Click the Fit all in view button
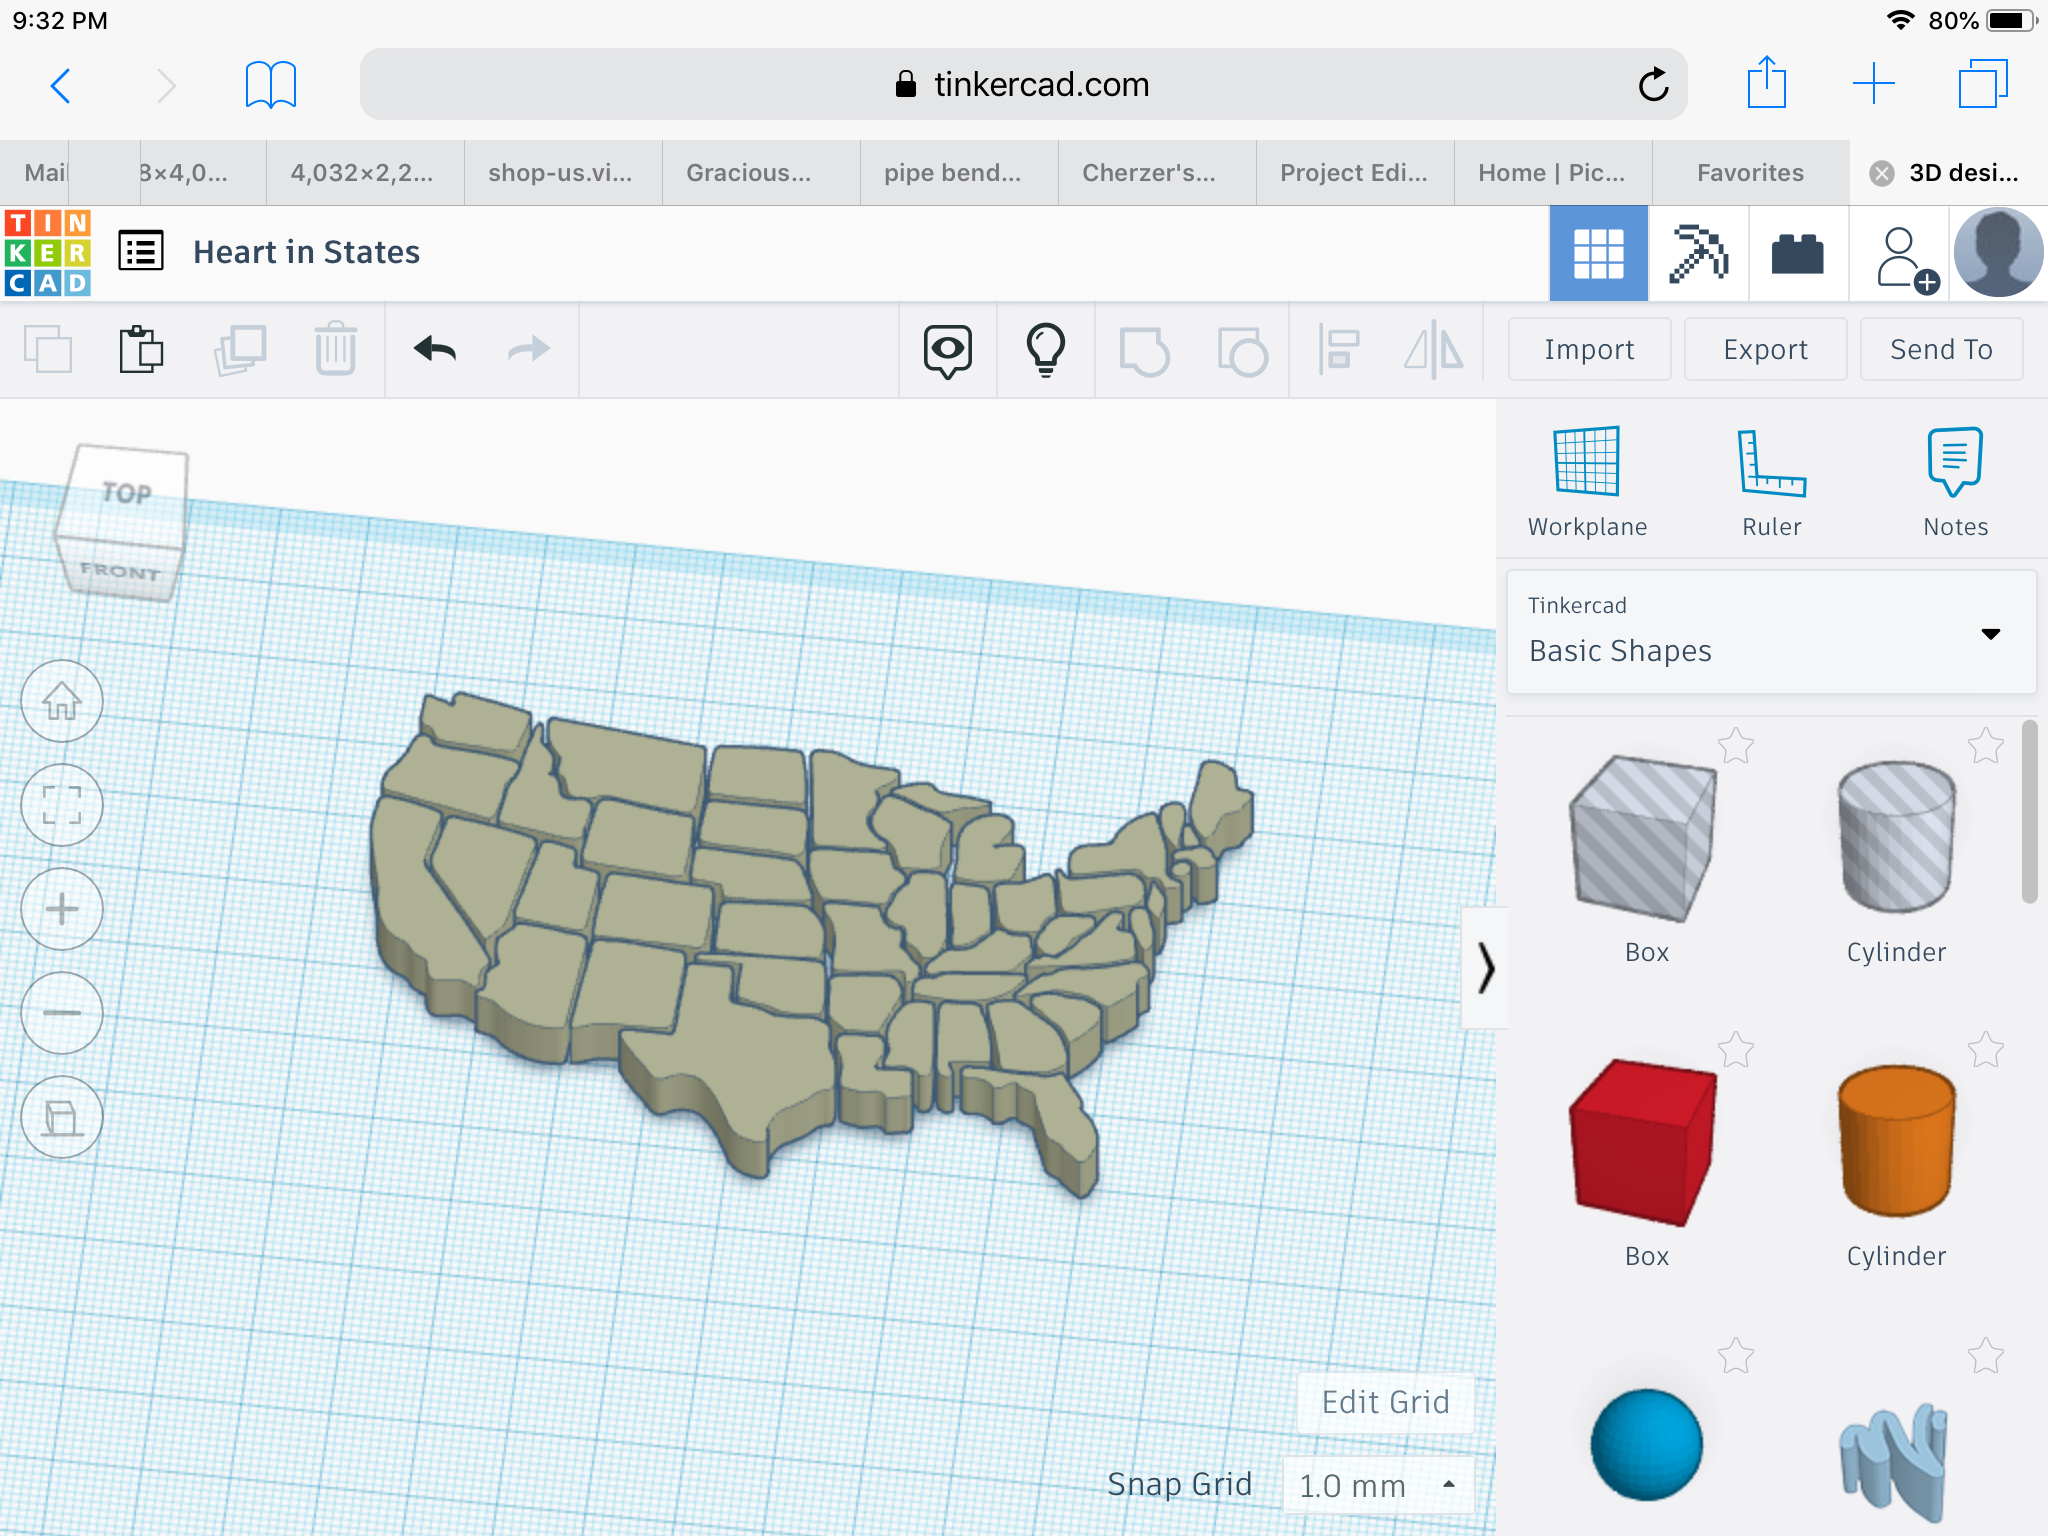Viewport: 2048px width, 1536px height. coord(62,805)
